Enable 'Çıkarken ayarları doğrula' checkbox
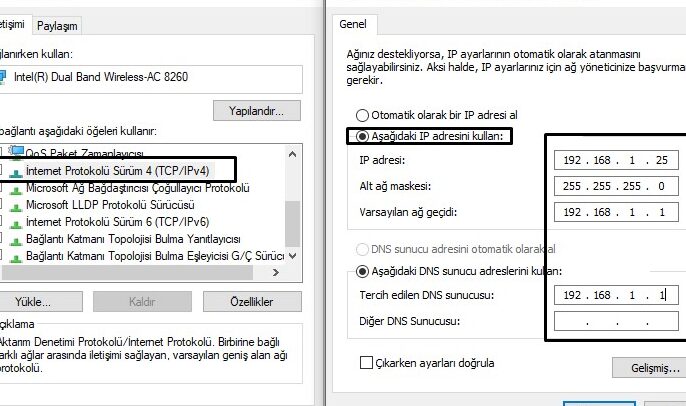 (366, 363)
